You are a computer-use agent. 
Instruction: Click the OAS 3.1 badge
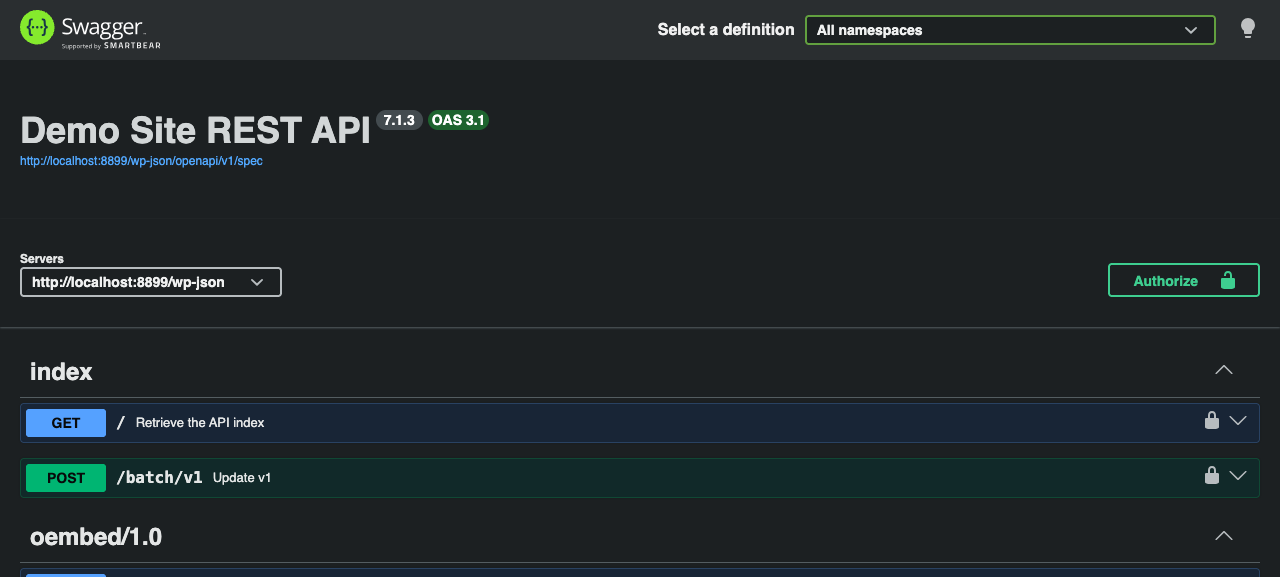click(x=458, y=120)
